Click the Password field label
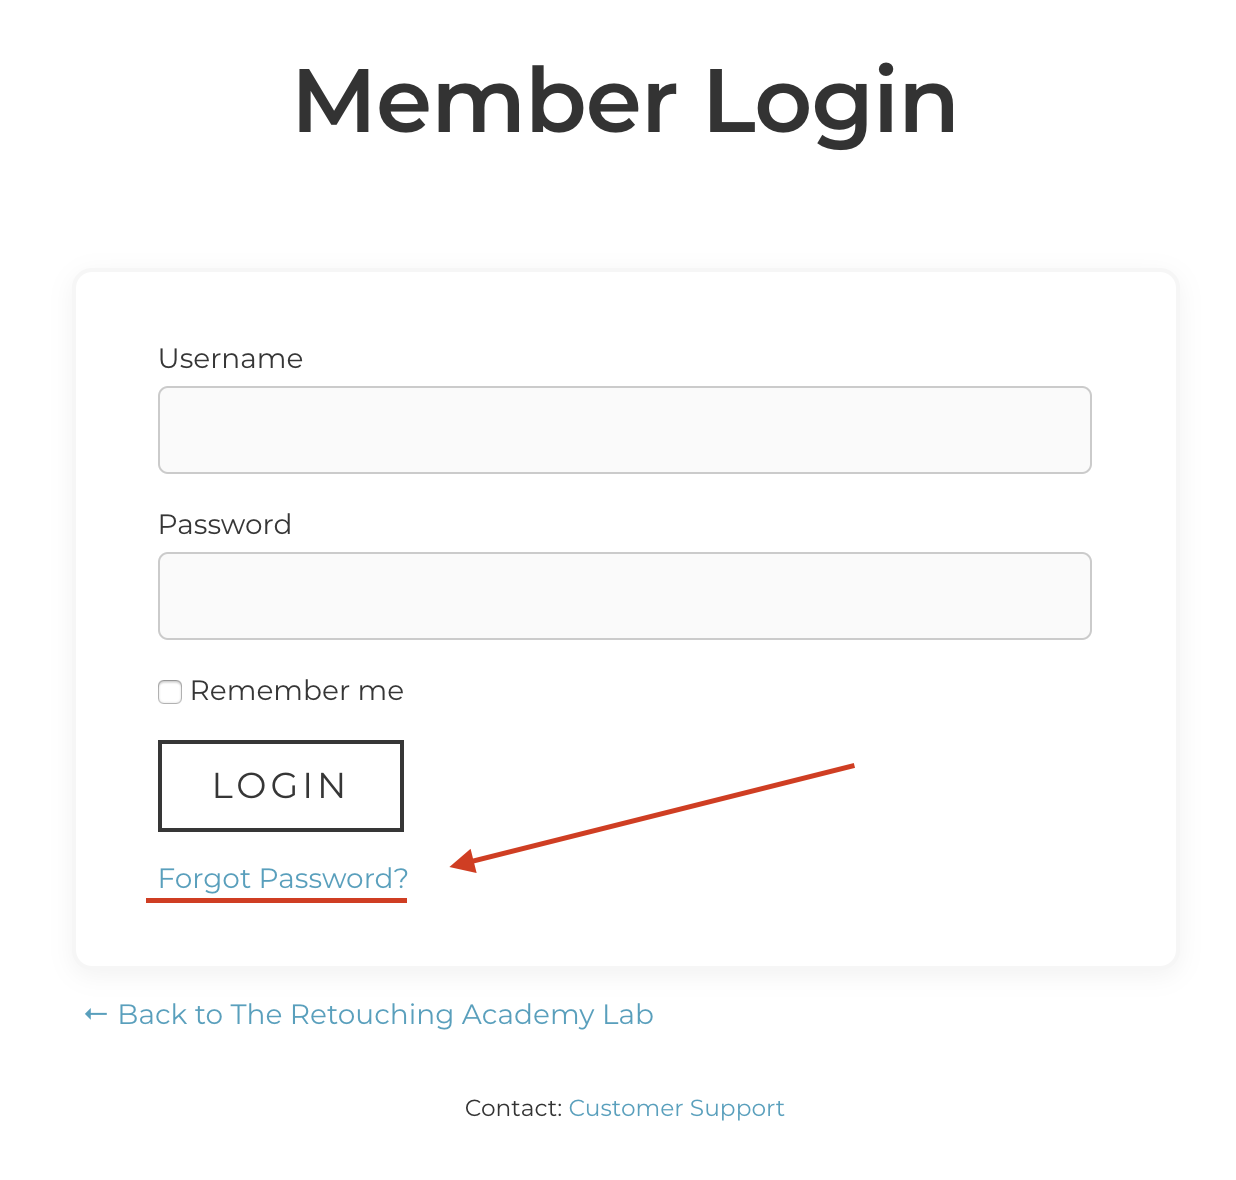The image size is (1236, 1180). 225,525
